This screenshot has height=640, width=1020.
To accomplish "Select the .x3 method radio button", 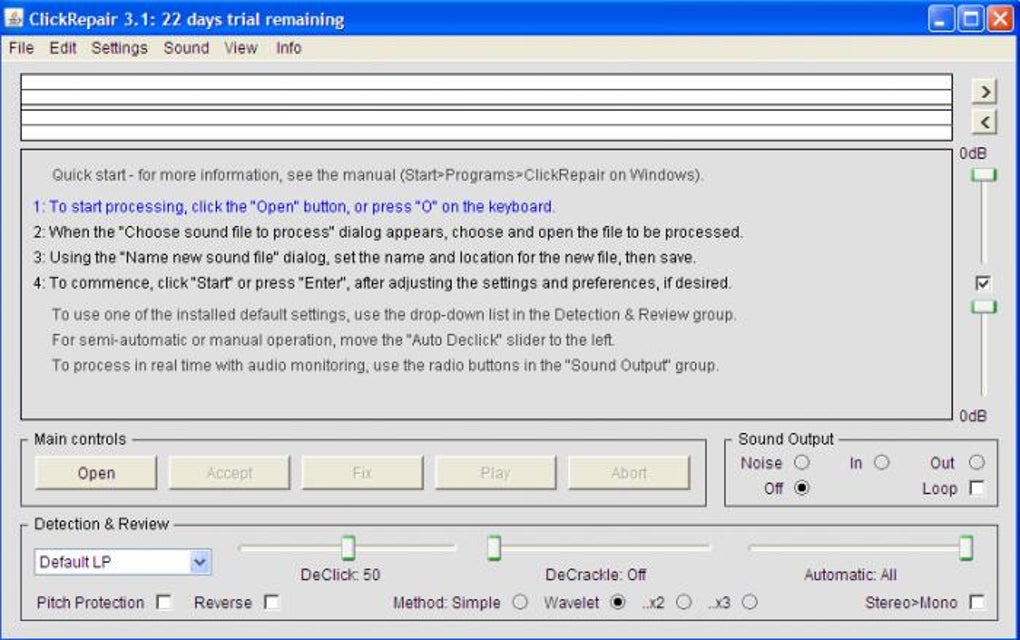I will [x=750, y=603].
